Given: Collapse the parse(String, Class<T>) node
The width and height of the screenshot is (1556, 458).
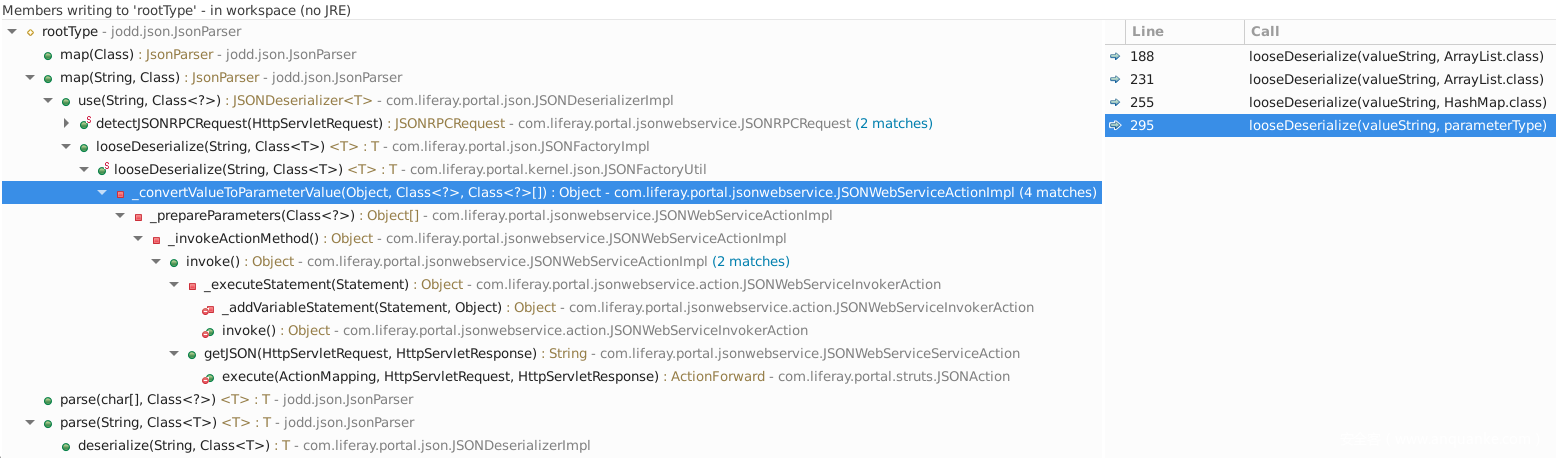Looking at the screenshot, I should coord(30,423).
